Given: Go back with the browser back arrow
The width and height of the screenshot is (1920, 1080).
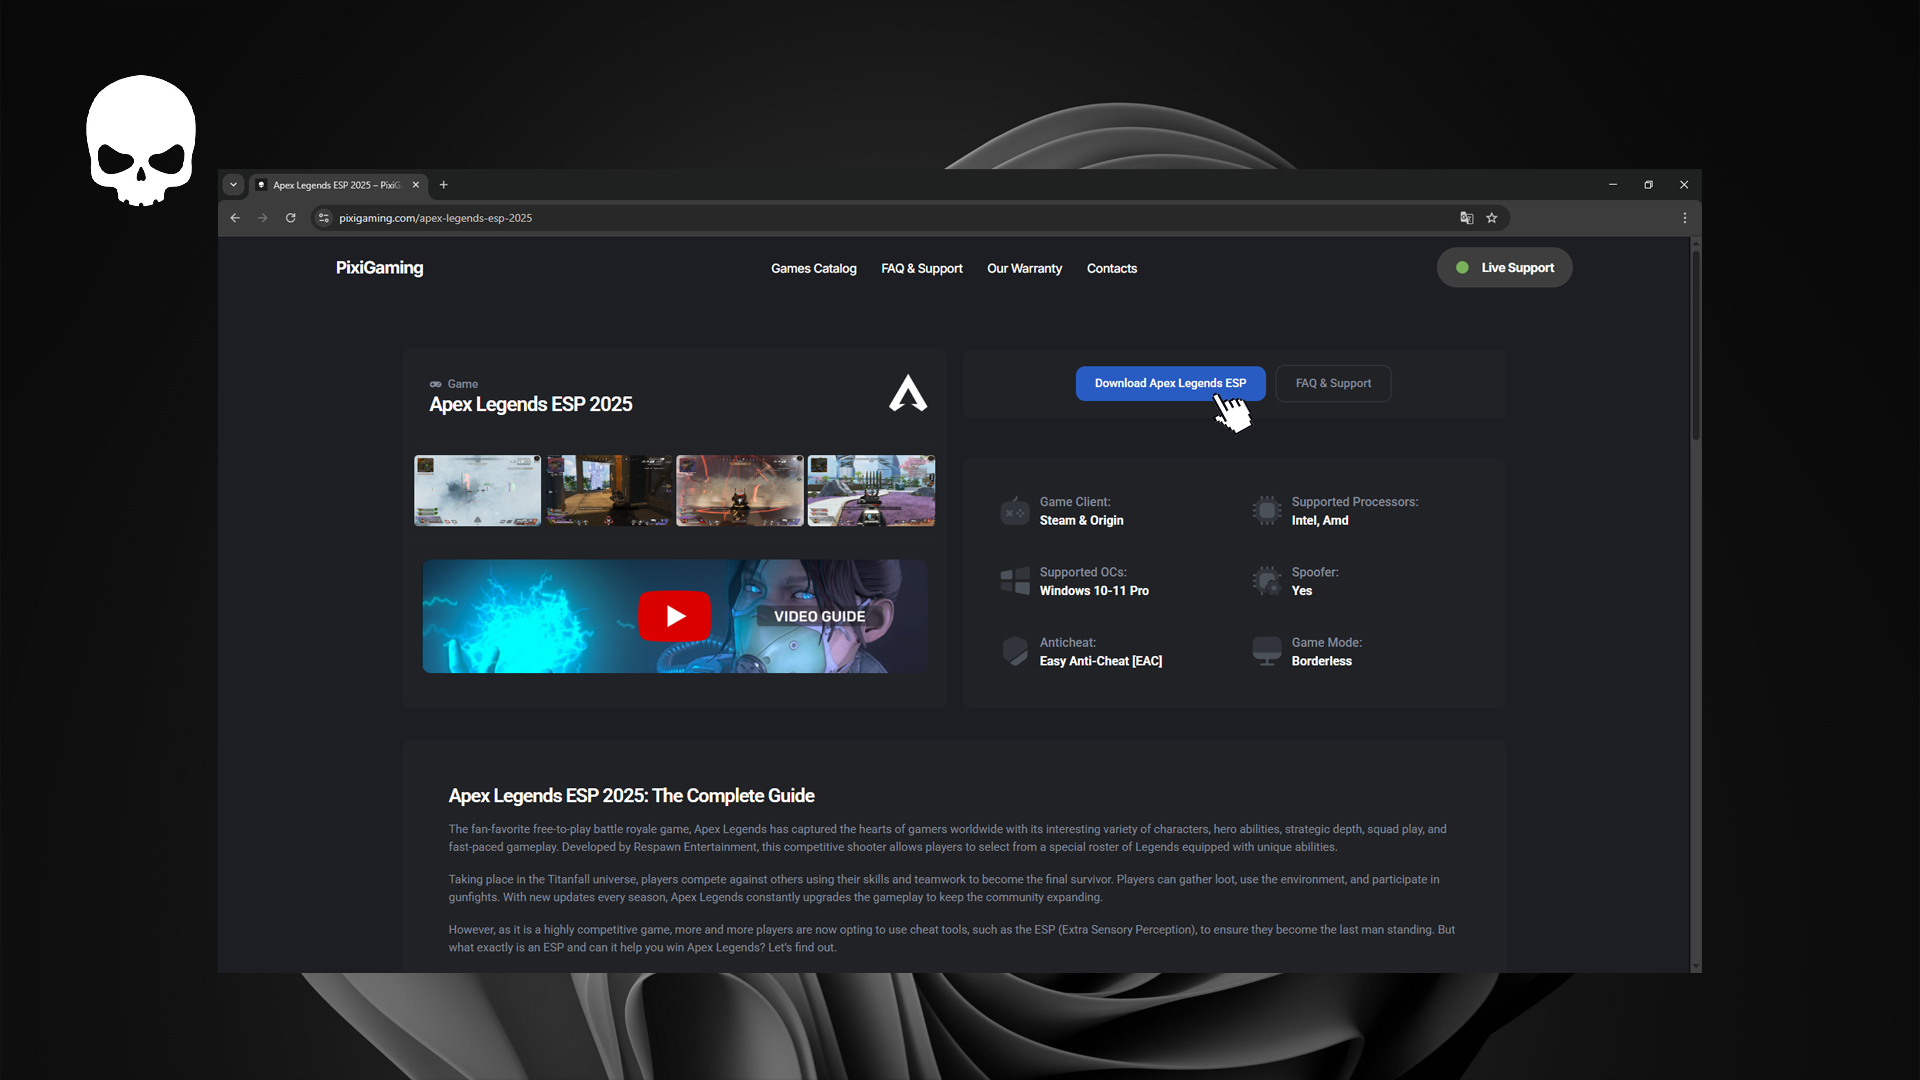Looking at the screenshot, I should 235,218.
